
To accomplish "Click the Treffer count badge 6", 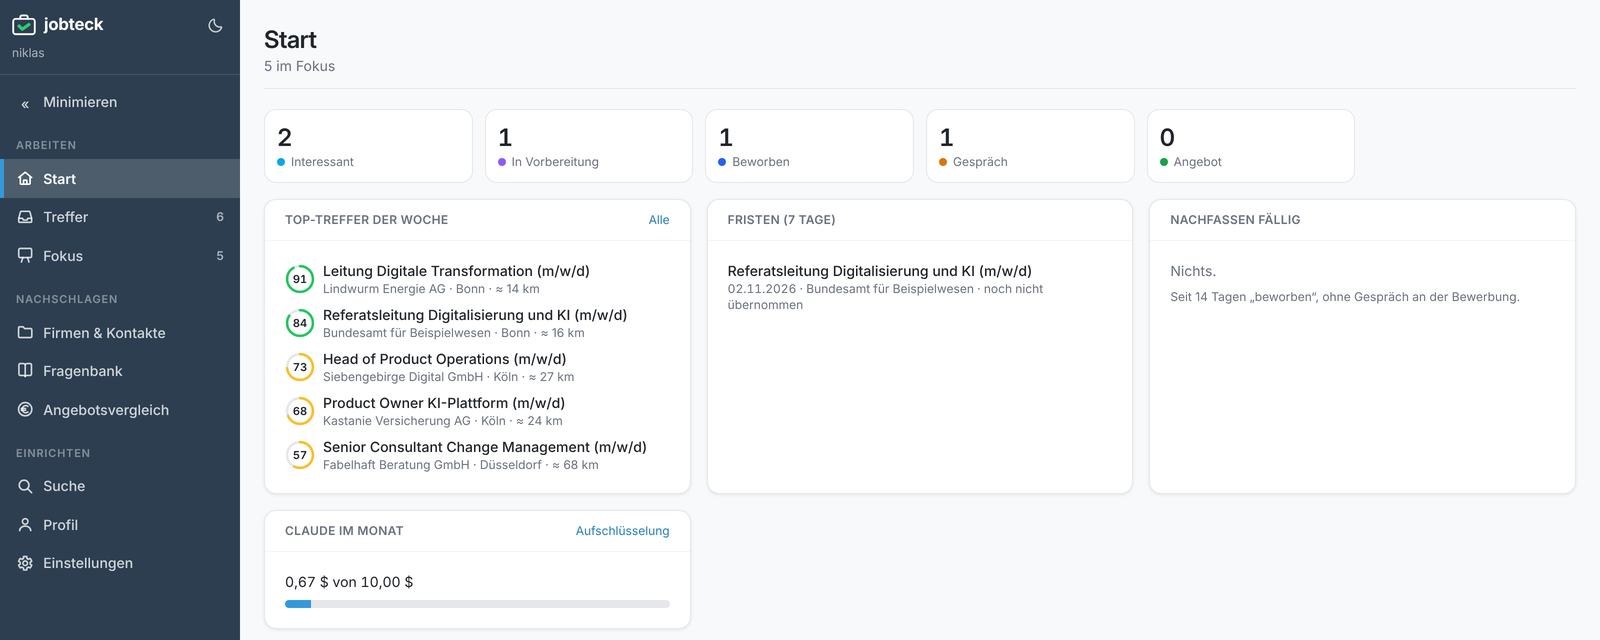I will tap(220, 217).
